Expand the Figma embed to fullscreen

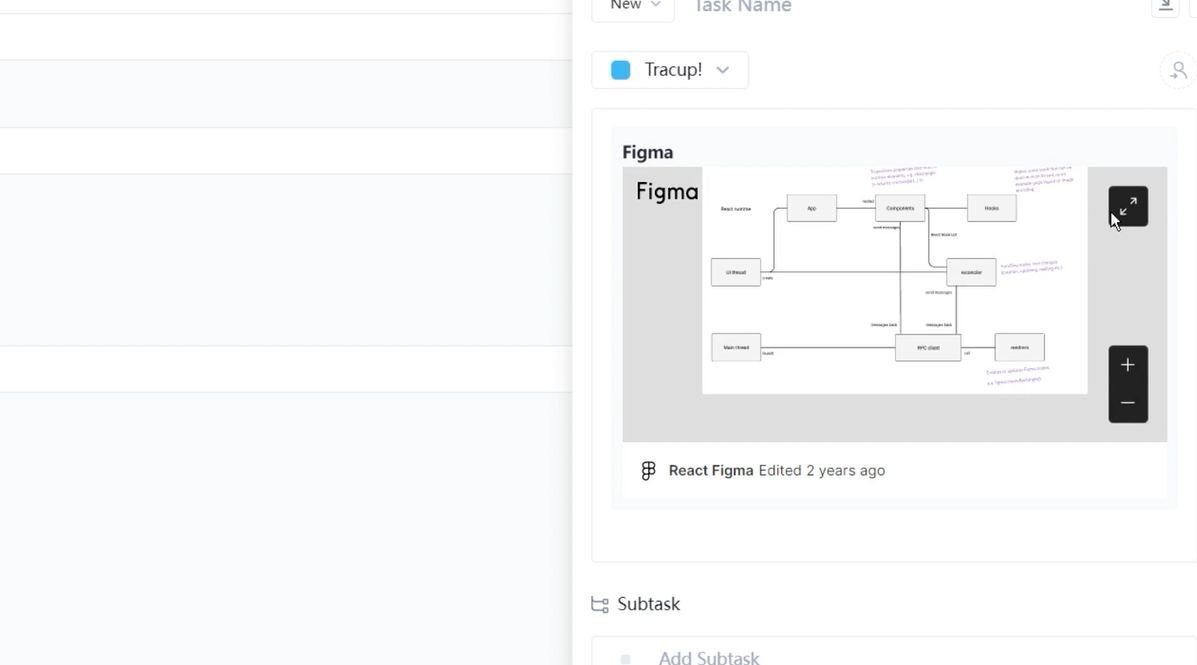click(x=1127, y=206)
